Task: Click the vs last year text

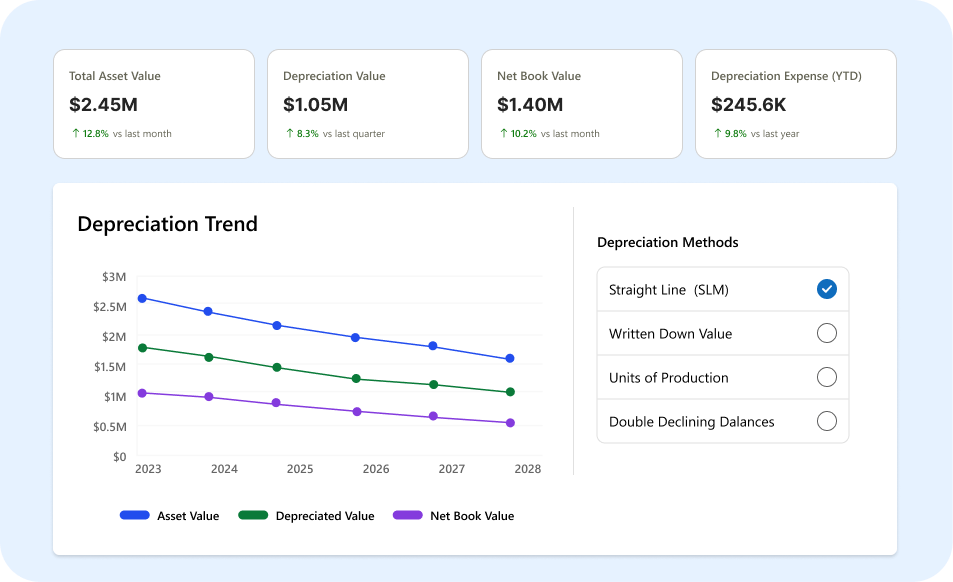Action: tap(775, 134)
